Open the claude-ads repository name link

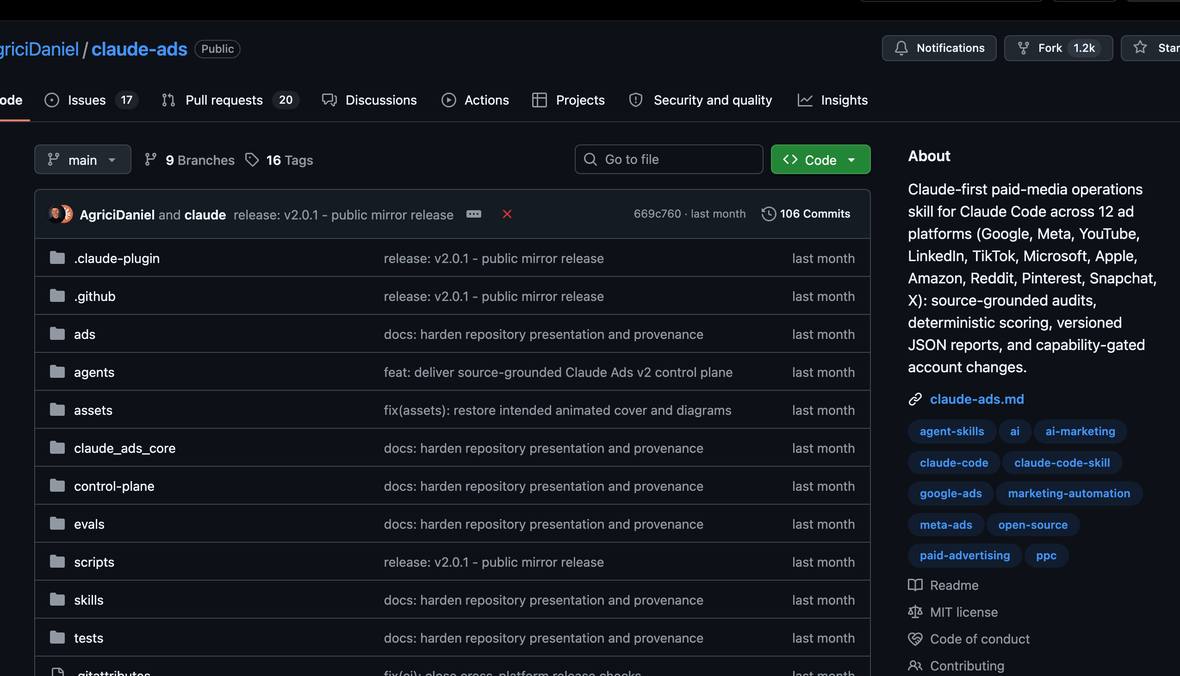[139, 49]
